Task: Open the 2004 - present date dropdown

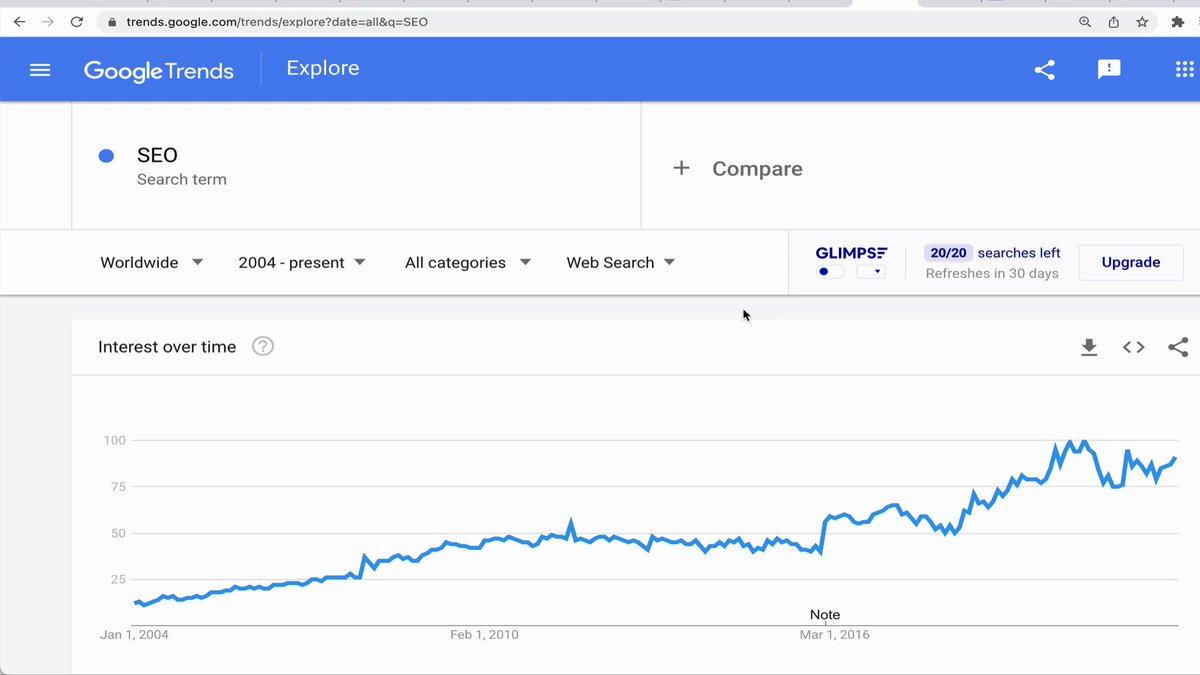Action: [x=302, y=262]
